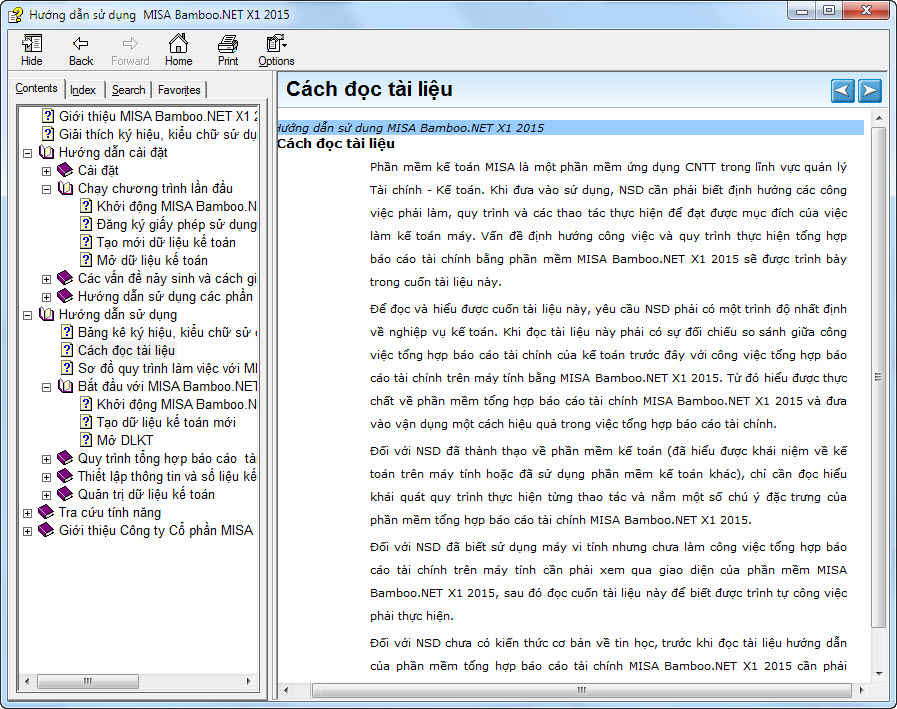
Task: Click book icon of Giới thiệu Công ty Cổ phần MISA
Action: tap(46, 530)
